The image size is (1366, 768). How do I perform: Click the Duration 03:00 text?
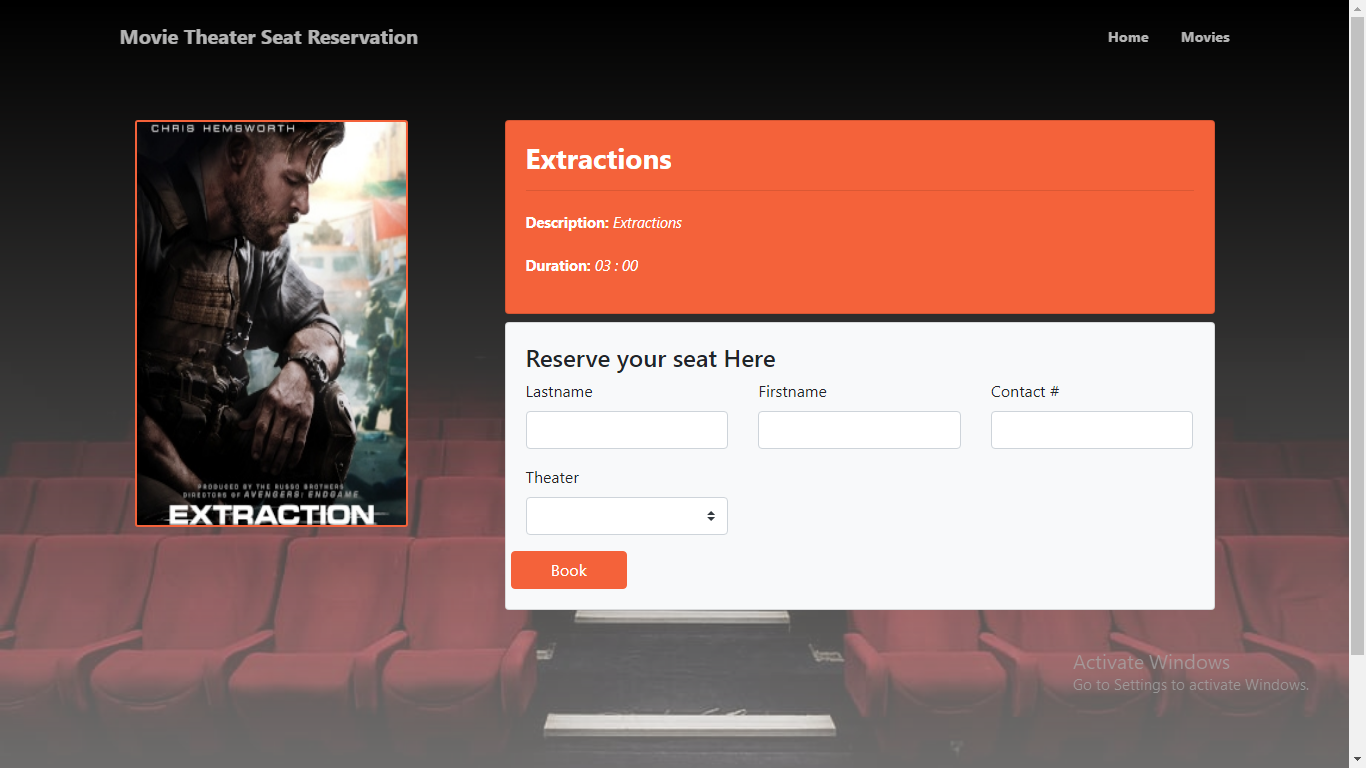pos(581,265)
